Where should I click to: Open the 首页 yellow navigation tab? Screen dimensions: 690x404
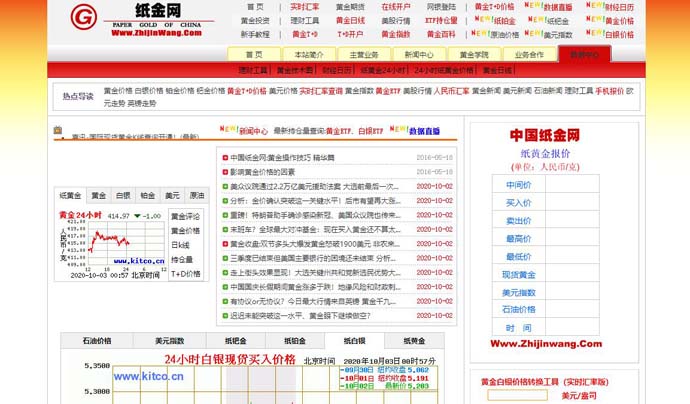pos(254,55)
